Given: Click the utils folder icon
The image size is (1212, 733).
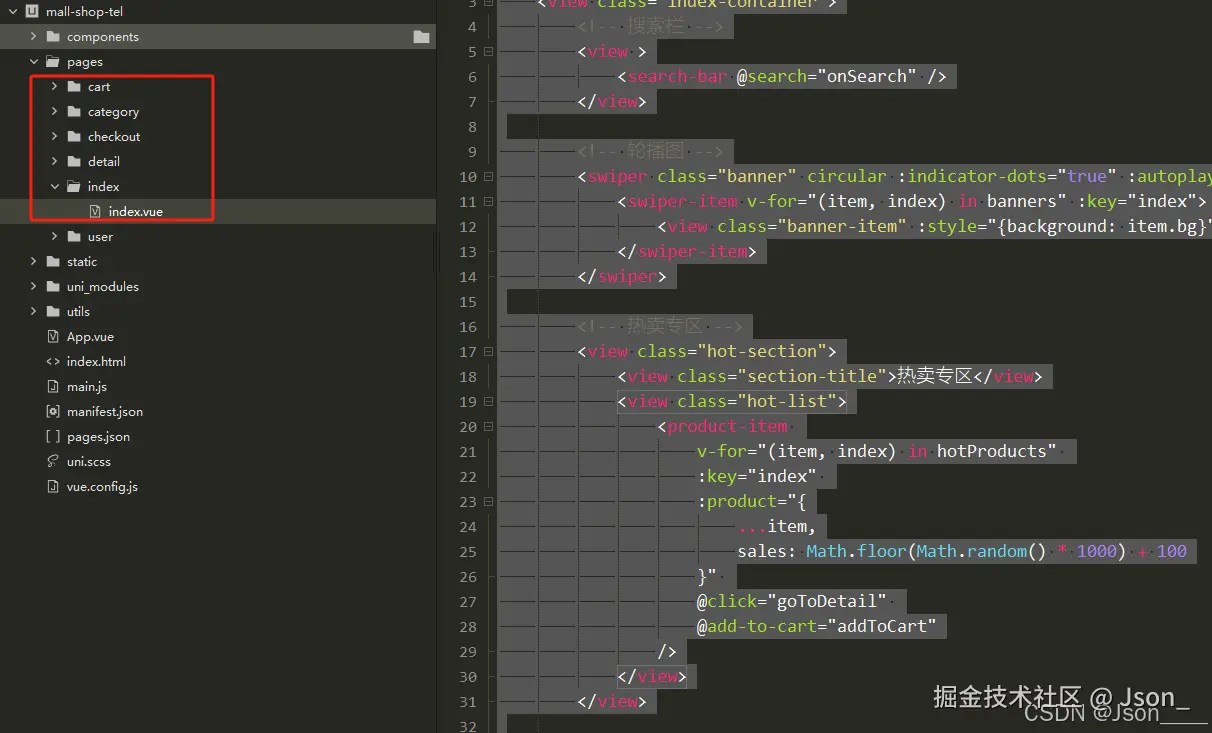Looking at the screenshot, I should tap(53, 312).
